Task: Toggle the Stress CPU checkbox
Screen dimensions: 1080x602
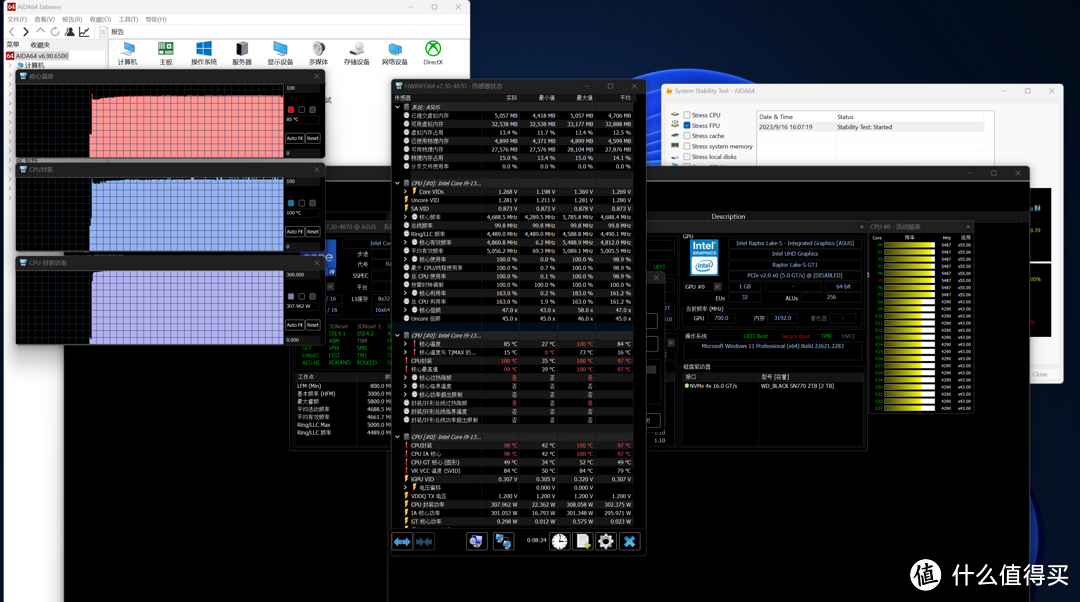Action: click(x=687, y=115)
